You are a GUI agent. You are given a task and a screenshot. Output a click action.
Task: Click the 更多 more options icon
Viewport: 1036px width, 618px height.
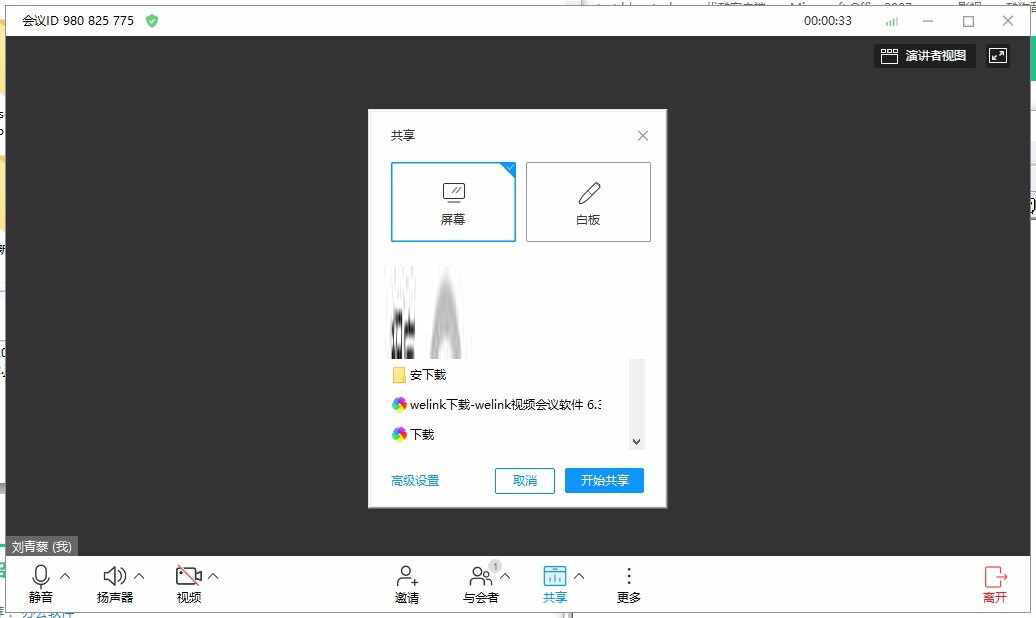pos(628,577)
